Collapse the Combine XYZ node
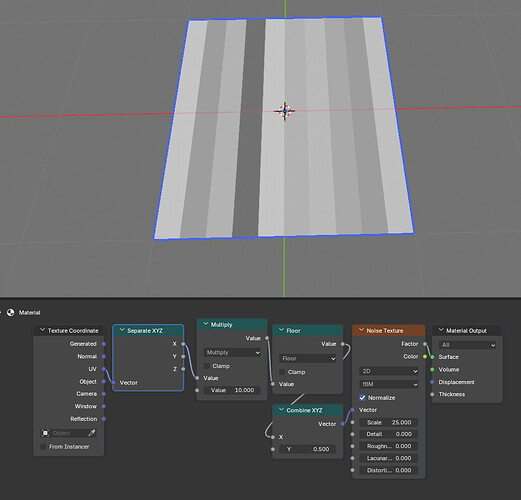 pyautogui.click(x=281, y=410)
